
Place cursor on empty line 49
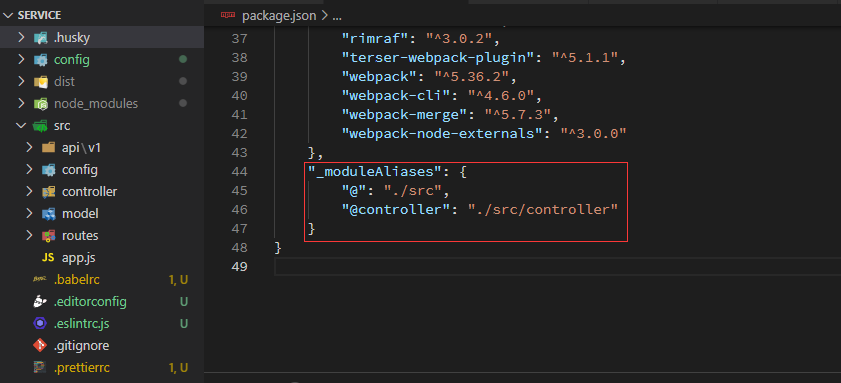(x=557, y=267)
